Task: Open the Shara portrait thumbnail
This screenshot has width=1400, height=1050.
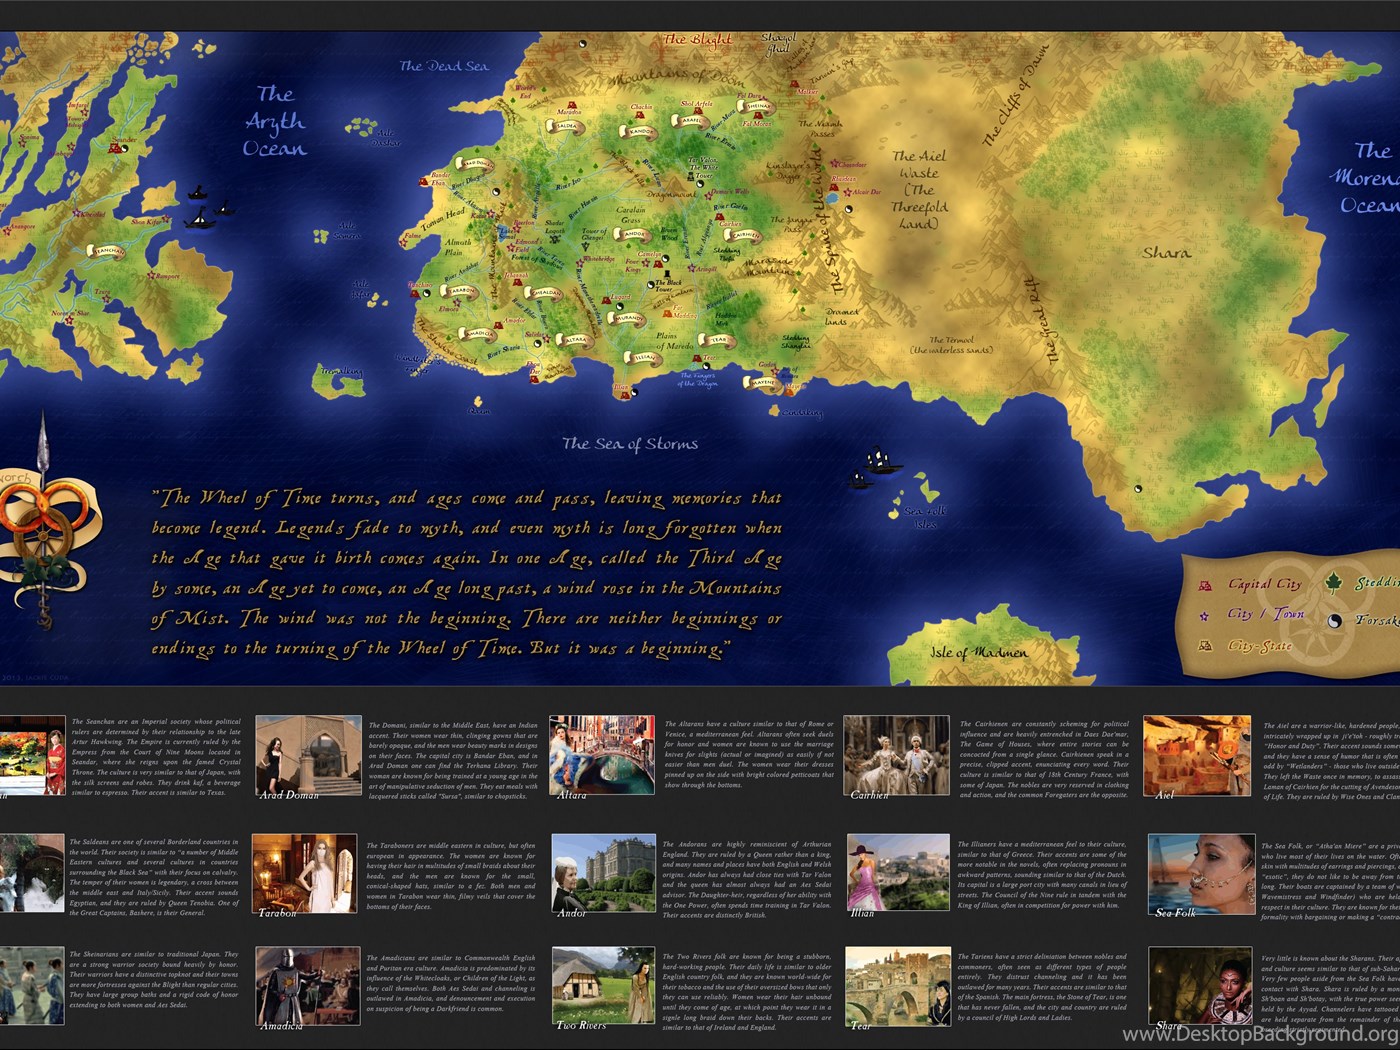Action: click(x=1200, y=987)
